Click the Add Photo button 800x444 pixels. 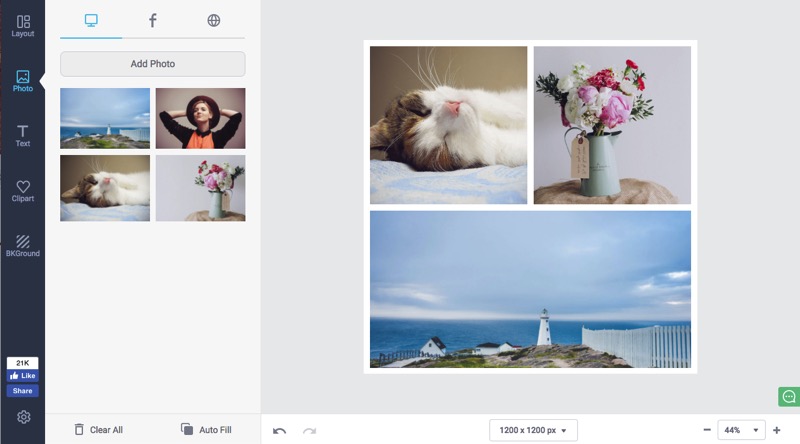click(153, 64)
